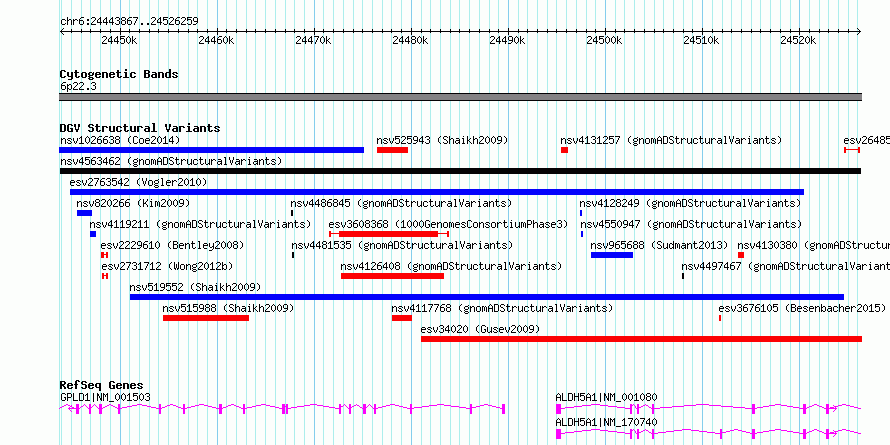Click the nsv4126408 gnomAD red bar
Image resolution: width=890 pixels, height=445 pixels.
coord(392,276)
